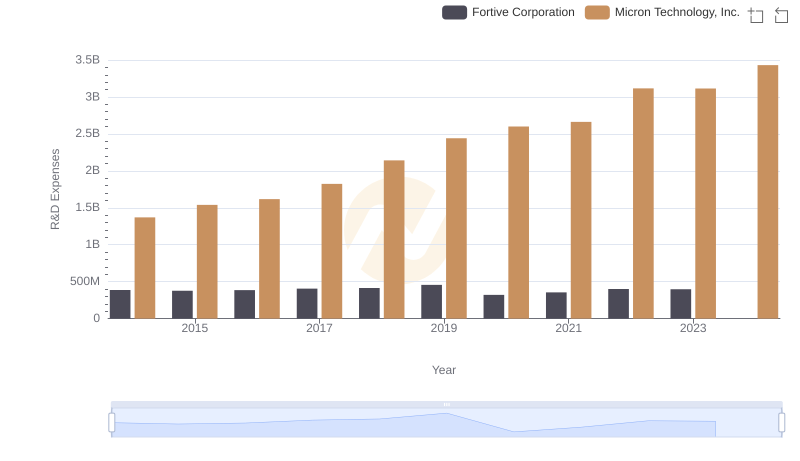Click the 2021 x-axis label

click(568, 328)
